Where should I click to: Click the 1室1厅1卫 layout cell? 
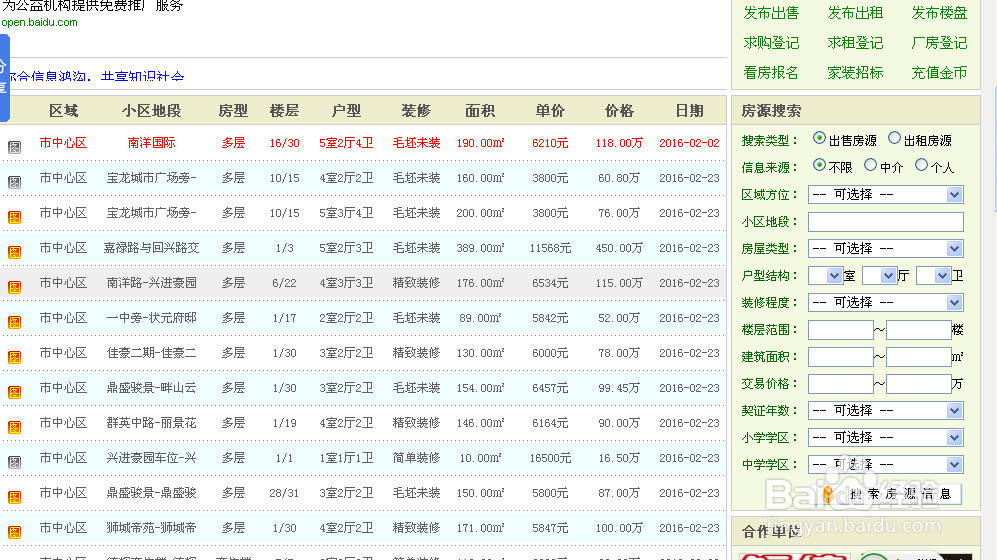(347, 458)
